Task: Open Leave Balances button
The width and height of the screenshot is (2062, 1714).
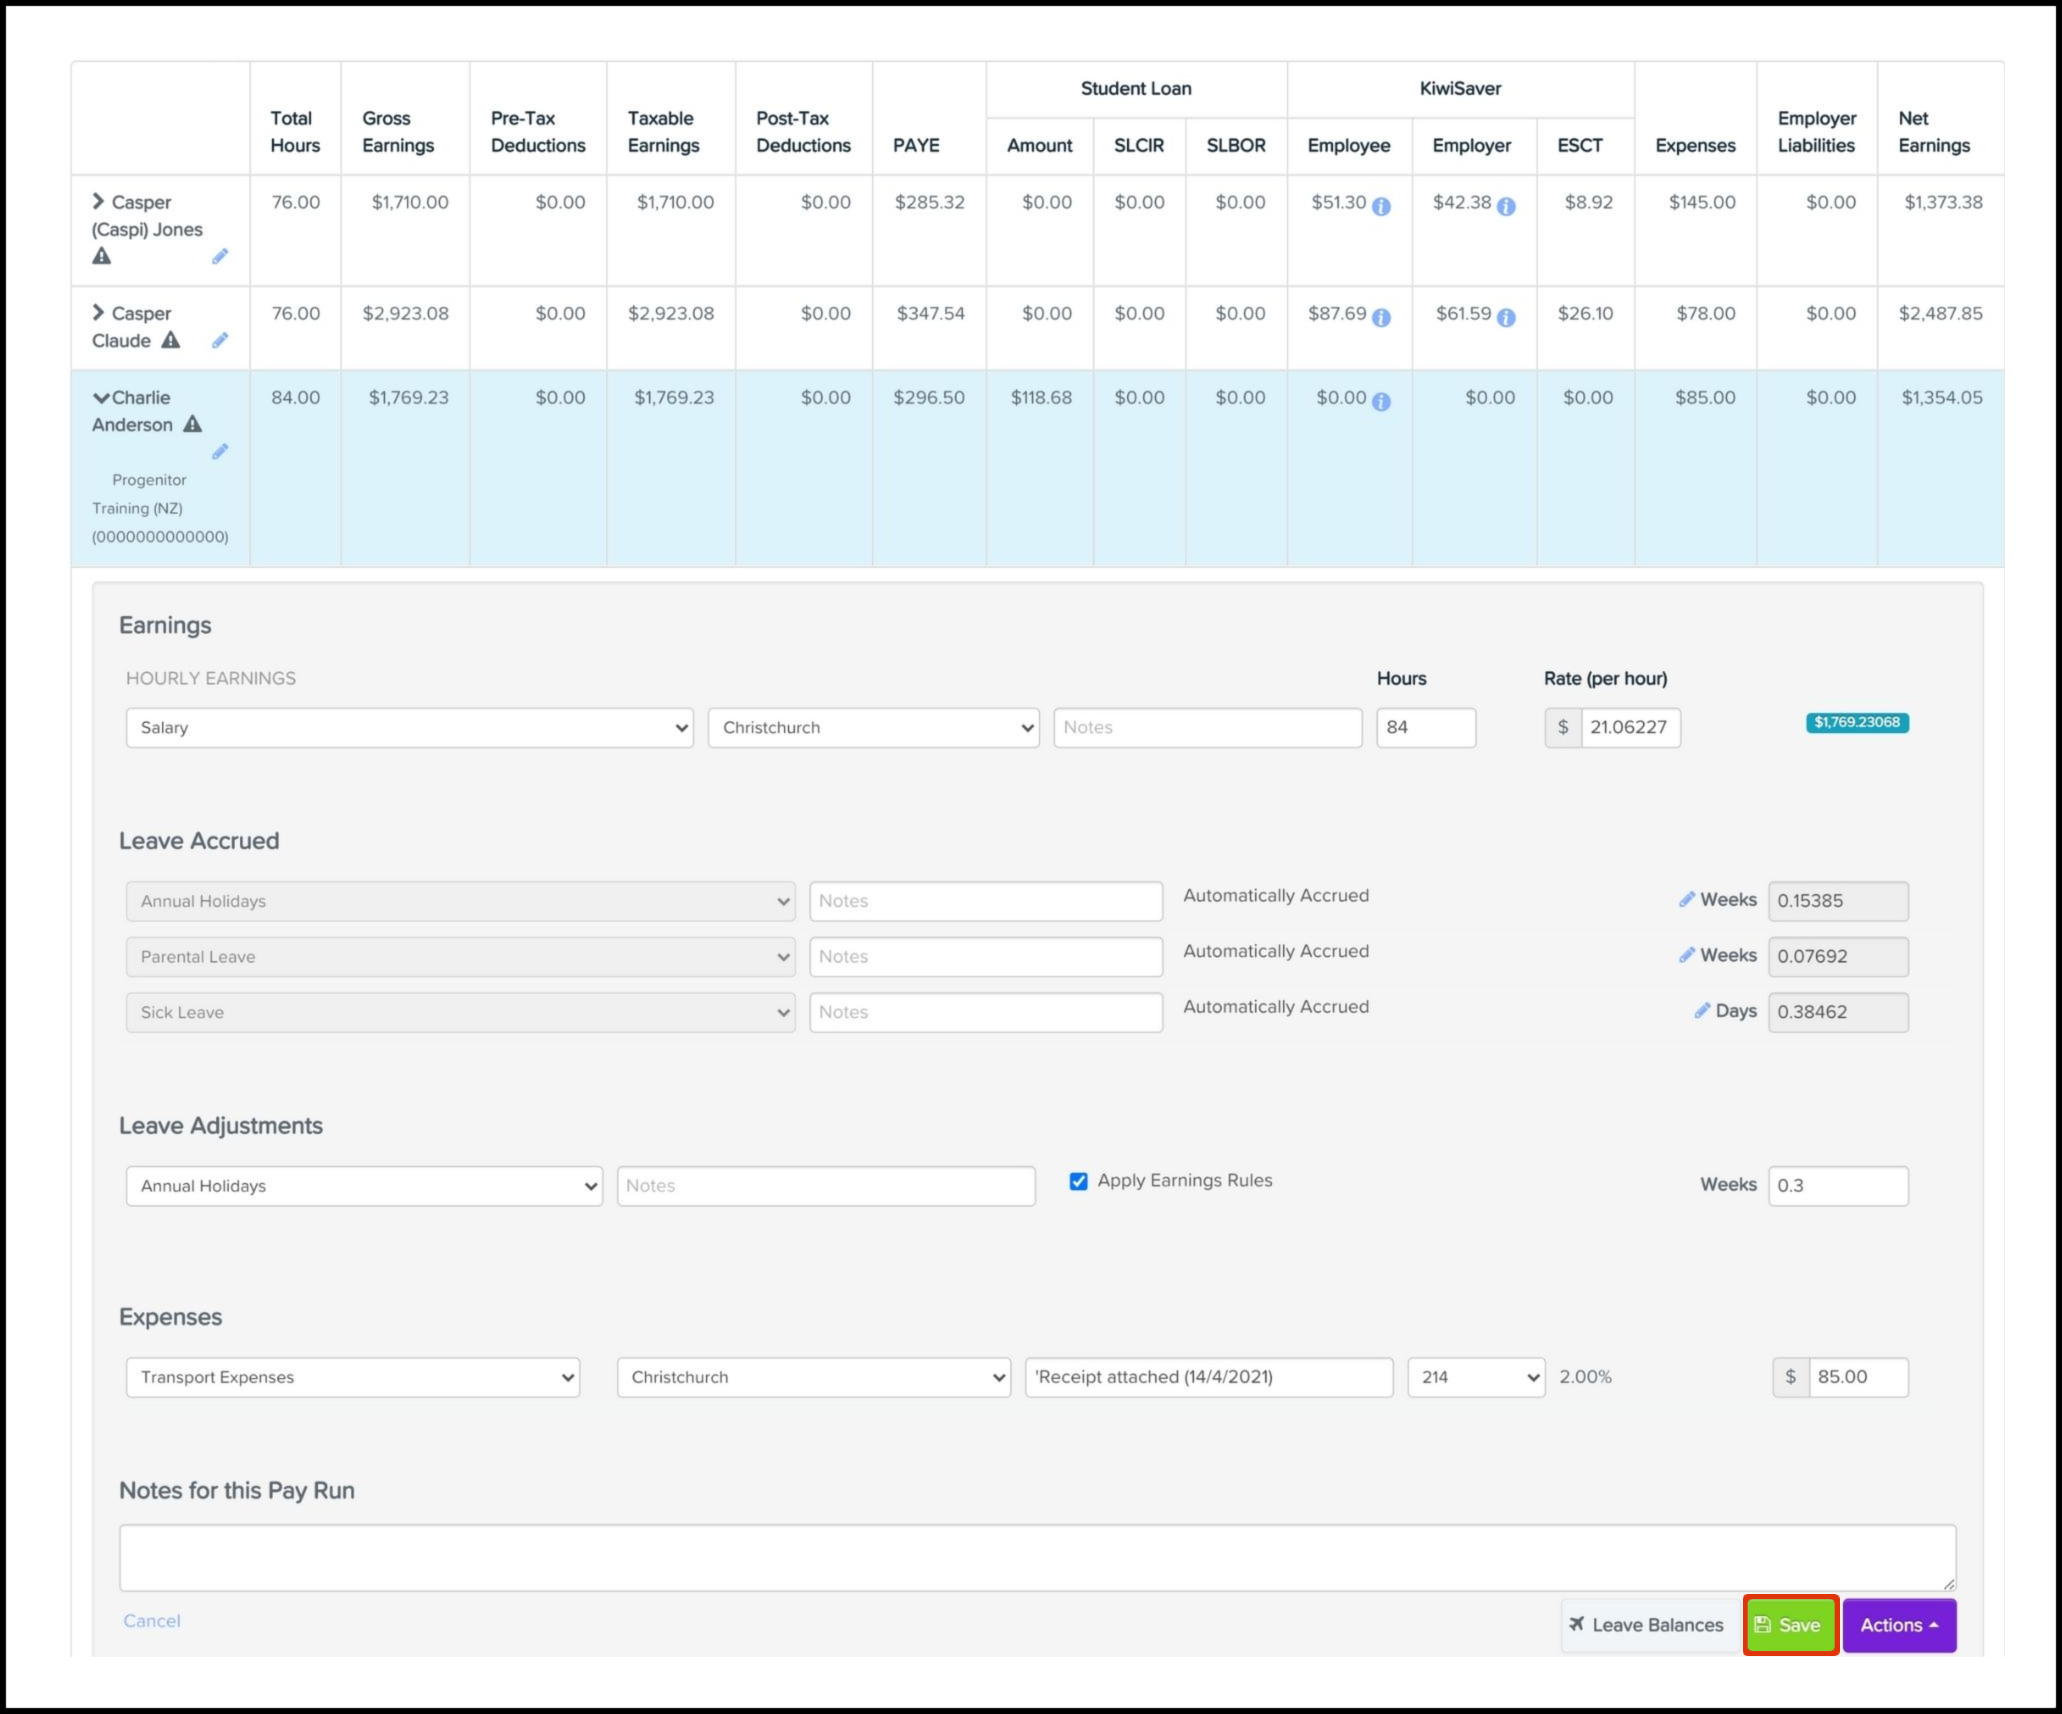Action: 1647,1625
